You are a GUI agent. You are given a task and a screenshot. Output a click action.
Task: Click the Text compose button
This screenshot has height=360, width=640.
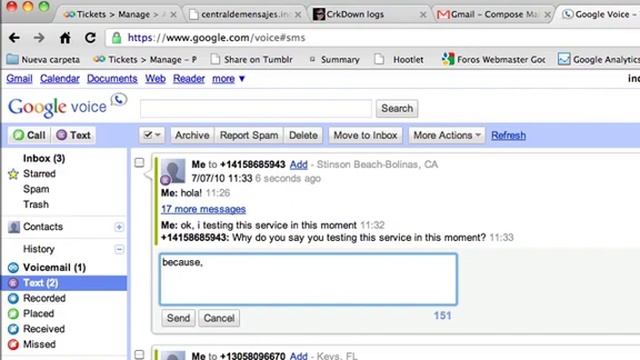(x=73, y=135)
